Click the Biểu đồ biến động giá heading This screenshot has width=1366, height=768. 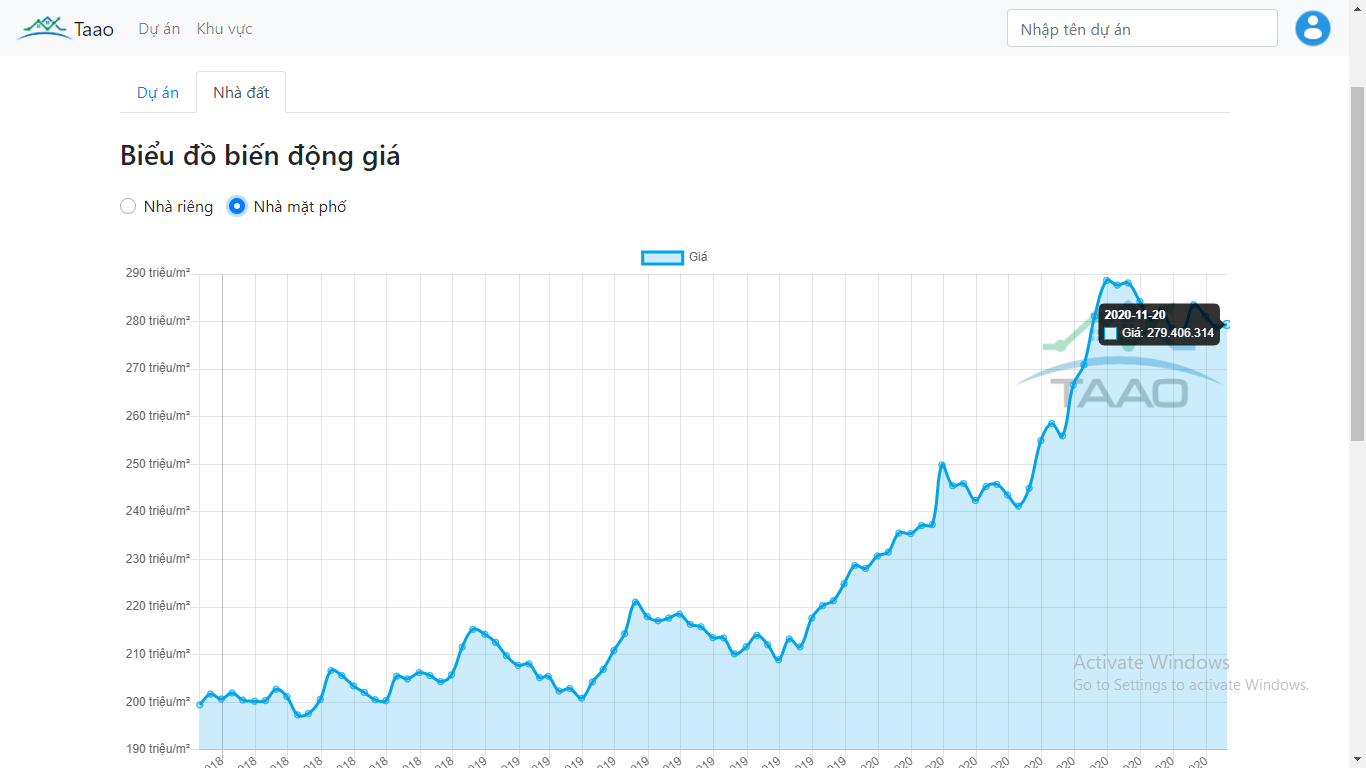click(260, 156)
